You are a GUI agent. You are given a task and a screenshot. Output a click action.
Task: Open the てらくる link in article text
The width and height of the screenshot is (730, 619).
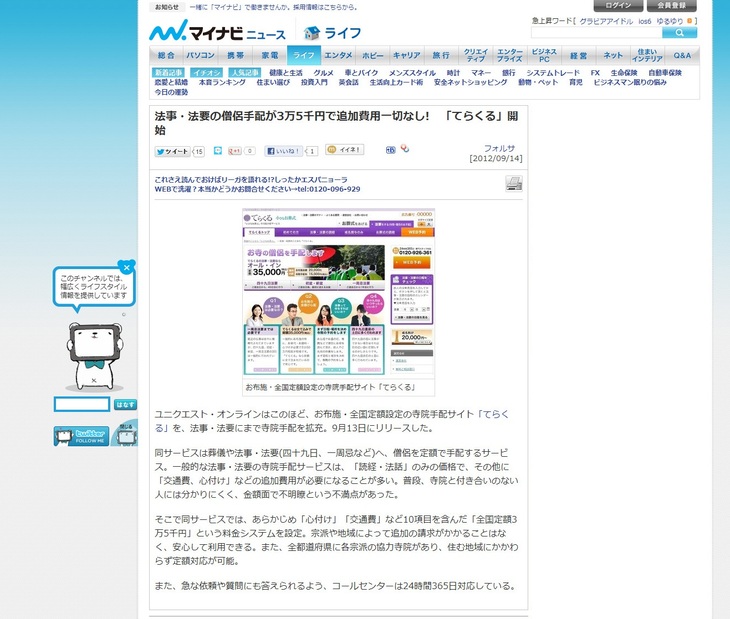tap(497, 413)
